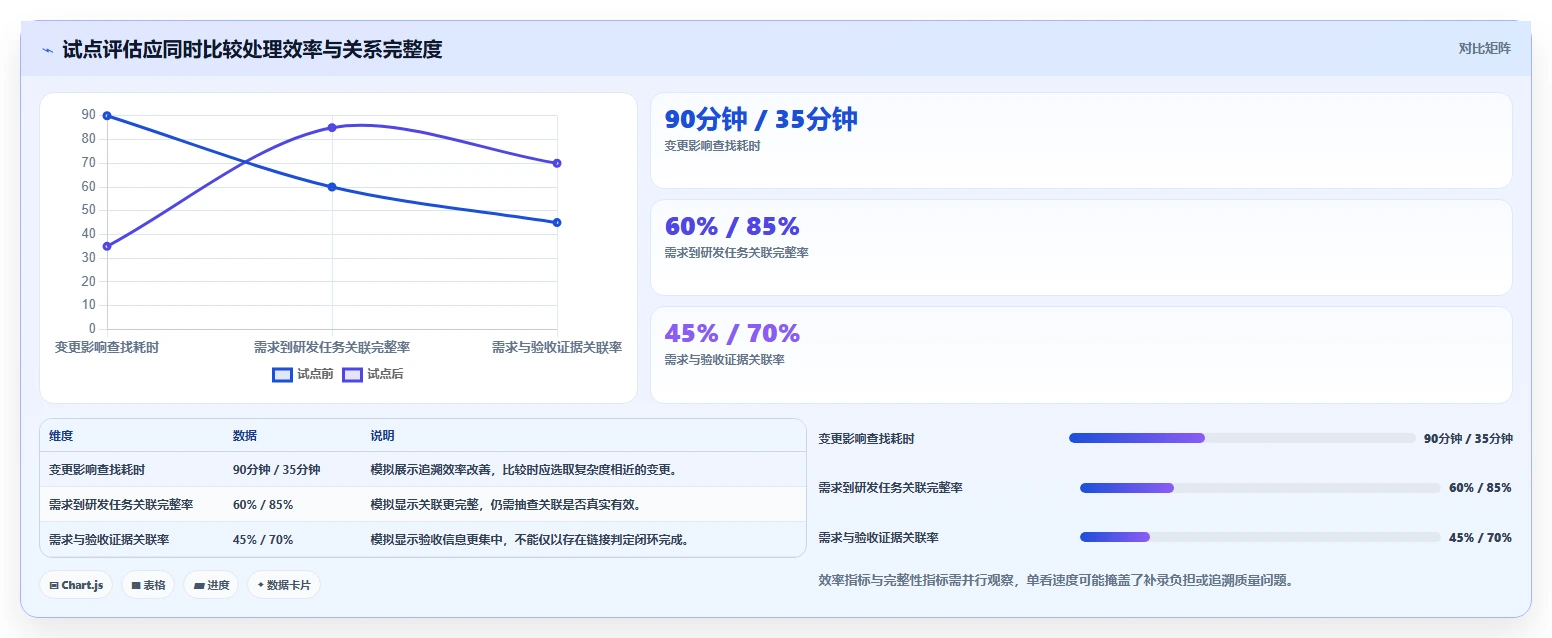The image size is (1552, 638).
Task: Click the 需求到研发任务关联完整率 progress bar
Action: tap(1260, 488)
